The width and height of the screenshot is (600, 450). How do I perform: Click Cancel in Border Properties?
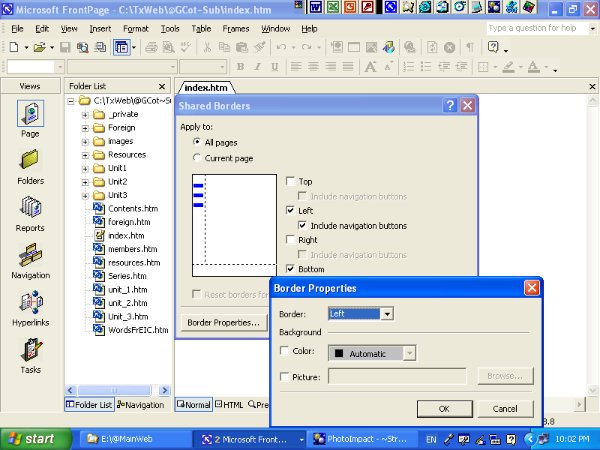coord(505,409)
